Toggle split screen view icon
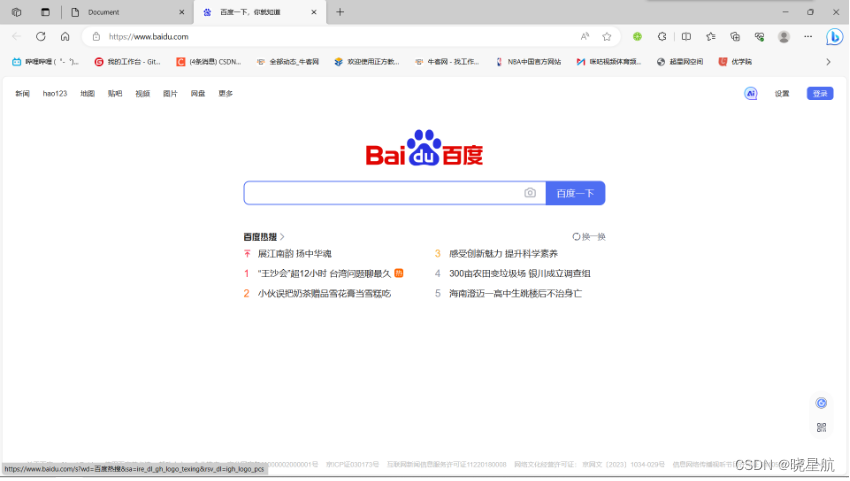Viewport: 850px width, 481px height. tap(686, 36)
